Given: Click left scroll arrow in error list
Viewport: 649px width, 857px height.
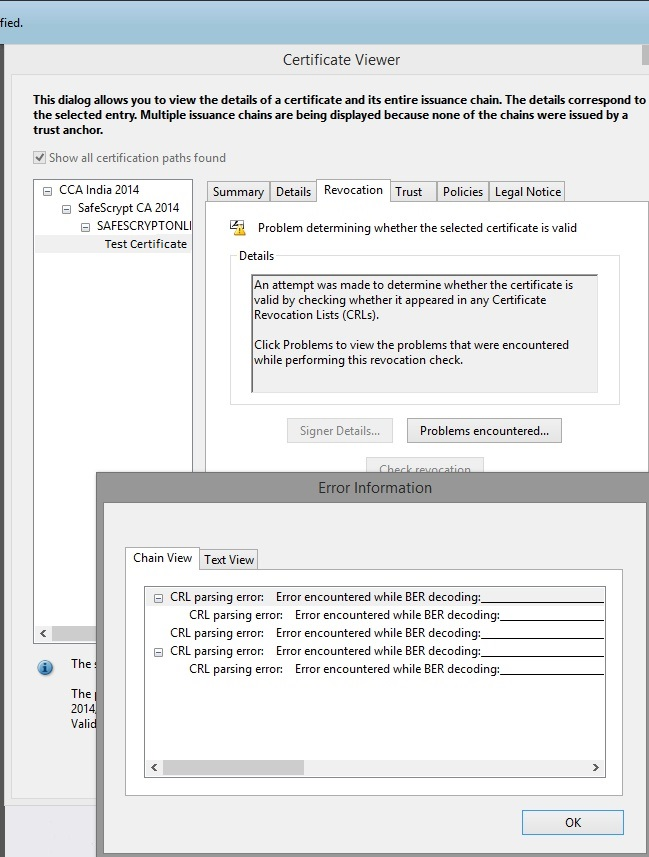Looking at the screenshot, I should point(154,767).
